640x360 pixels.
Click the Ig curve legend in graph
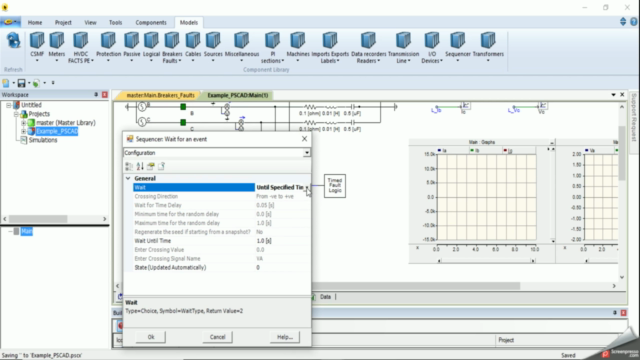click(x=508, y=151)
